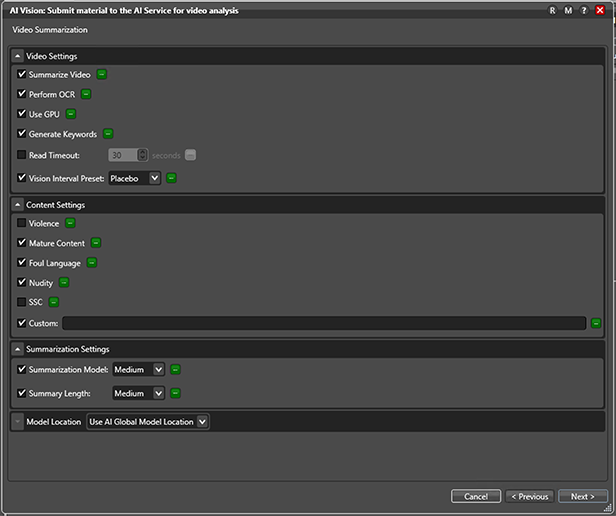
Task: Toggle the Summary Length checkbox
Action: pyautogui.click(x=22, y=393)
